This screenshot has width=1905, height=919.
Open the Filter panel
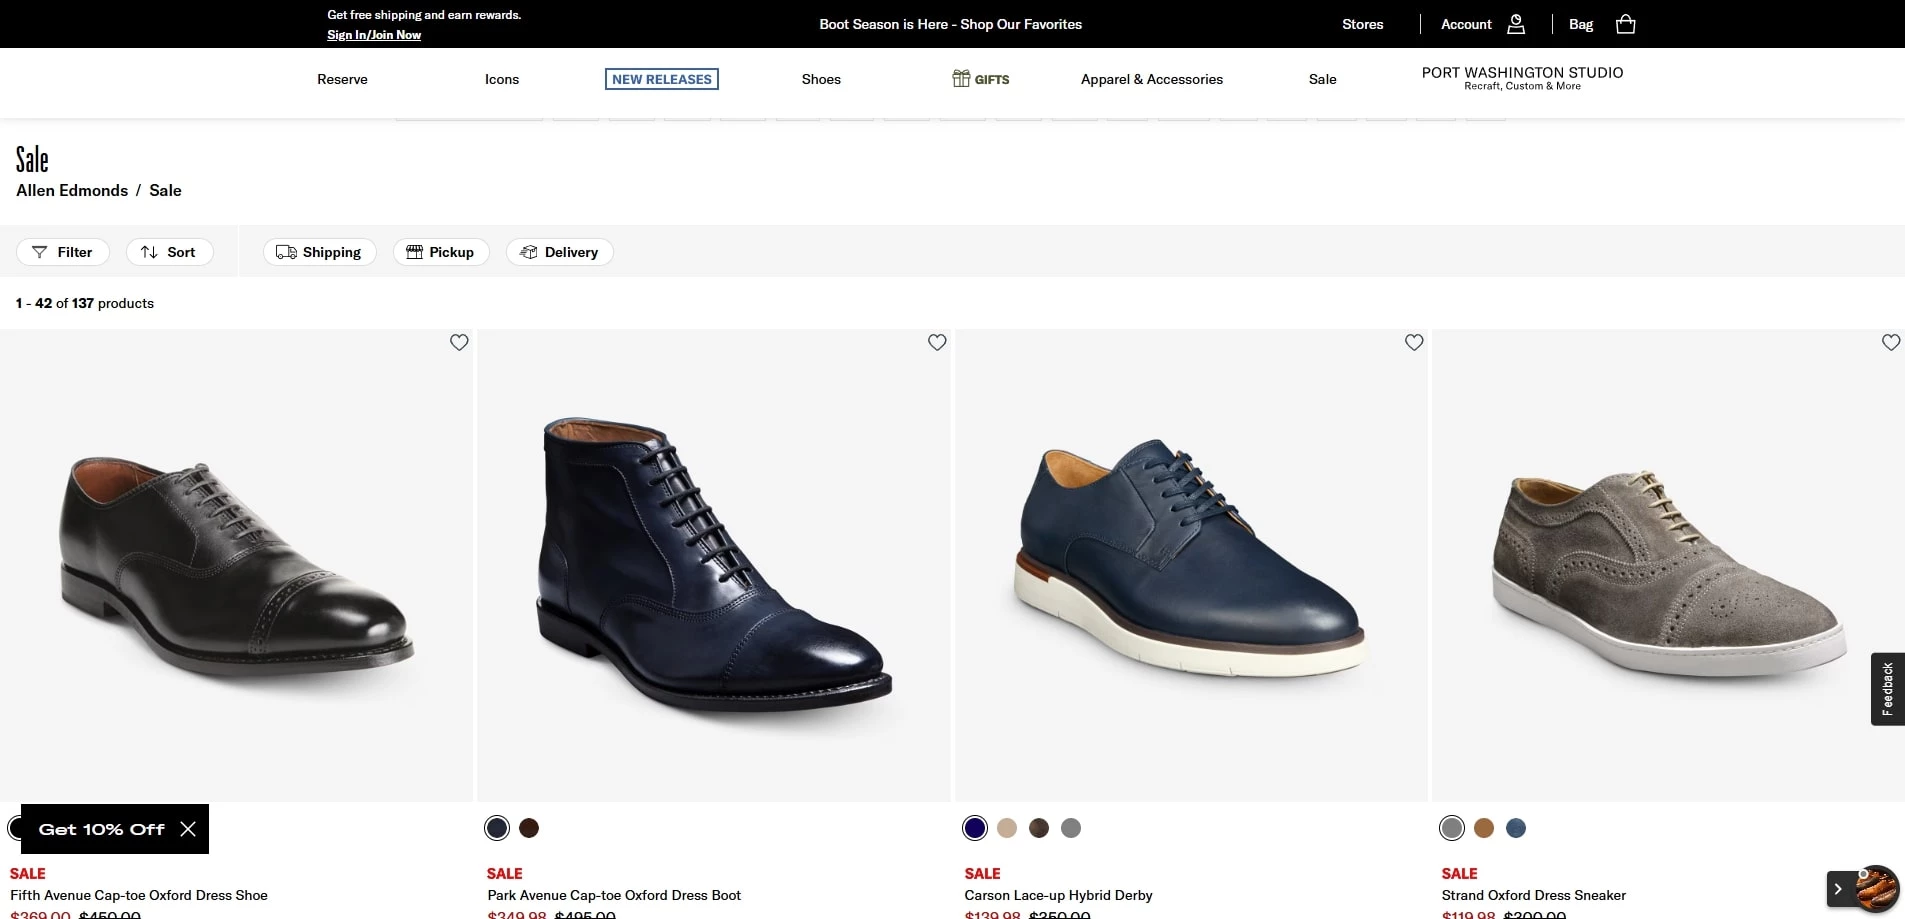point(63,252)
